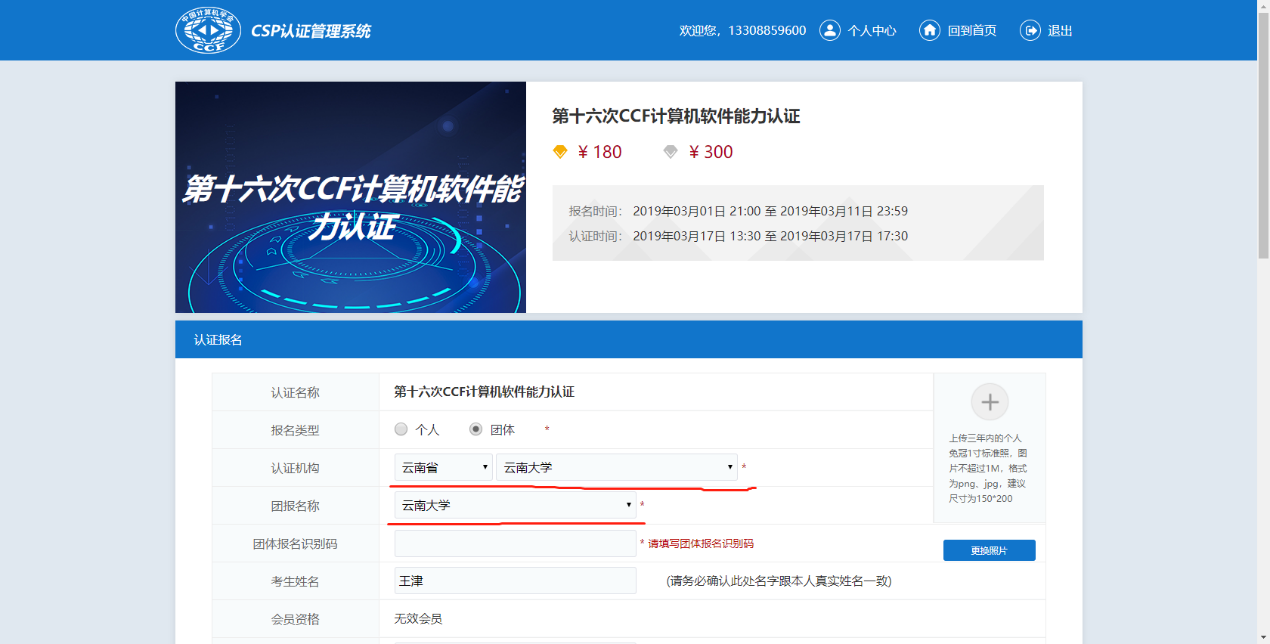Click the logout arrow icon
Image resolution: width=1270 pixels, height=644 pixels.
1030,30
